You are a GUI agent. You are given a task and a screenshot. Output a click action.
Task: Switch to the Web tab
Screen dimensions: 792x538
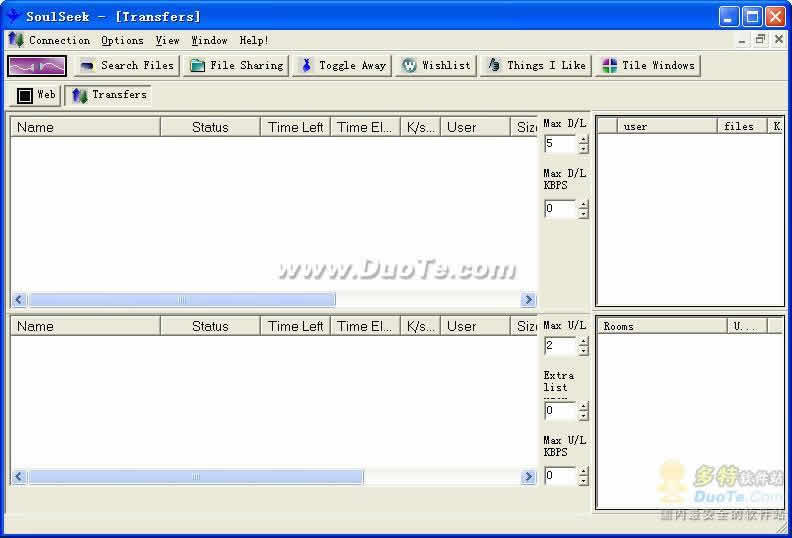click(36, 95)
